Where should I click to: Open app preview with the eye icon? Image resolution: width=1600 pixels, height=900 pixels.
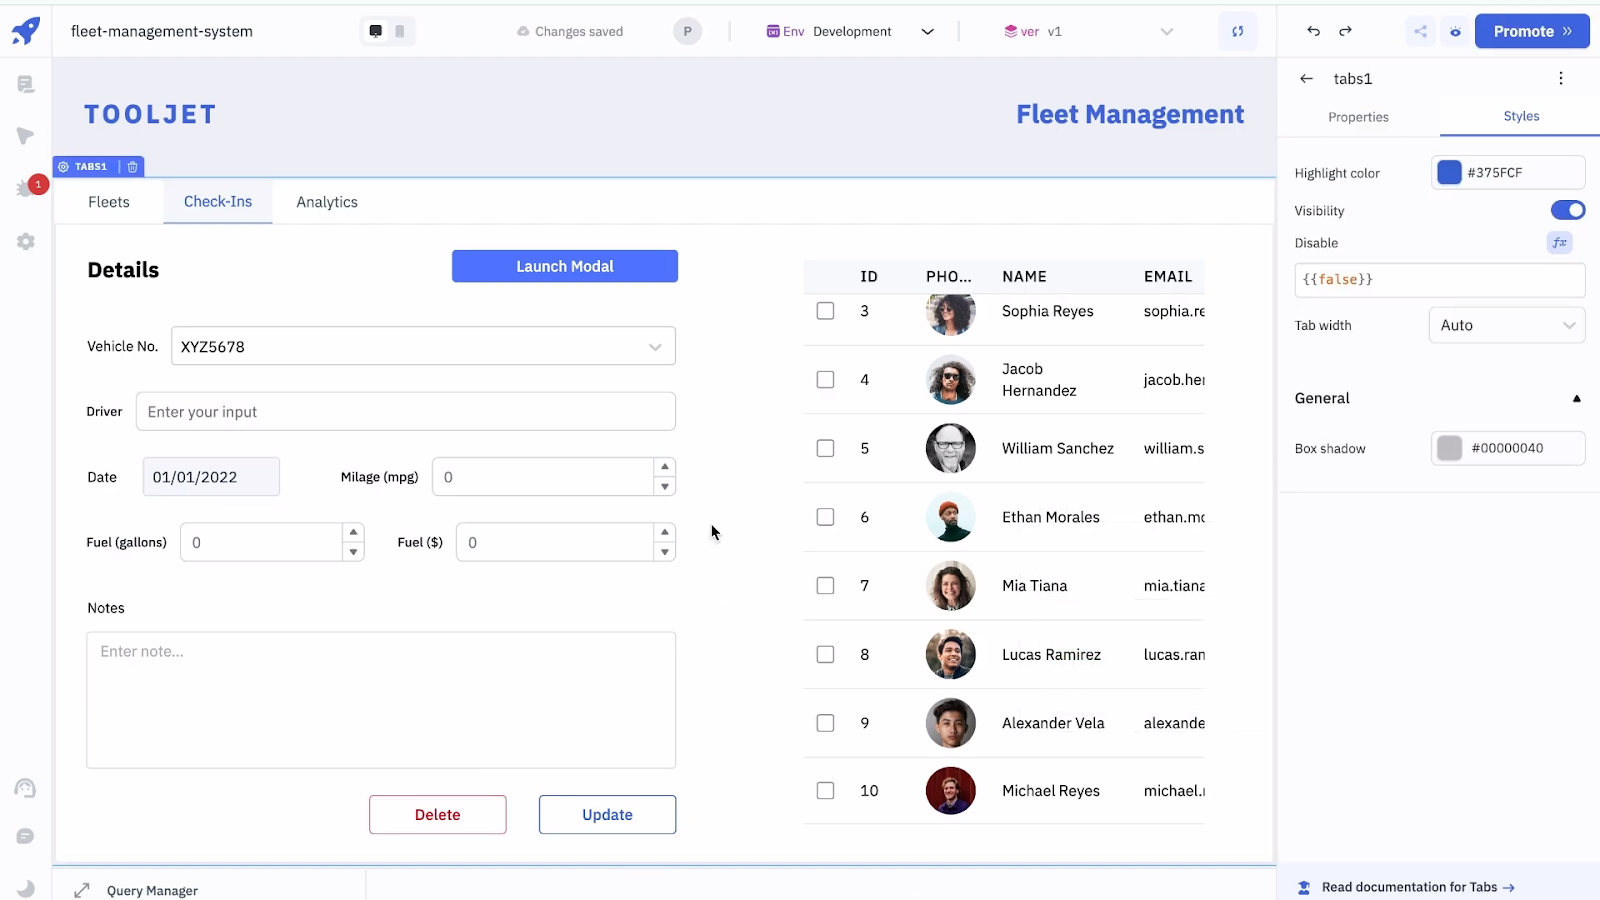[x=1455, y=31]
